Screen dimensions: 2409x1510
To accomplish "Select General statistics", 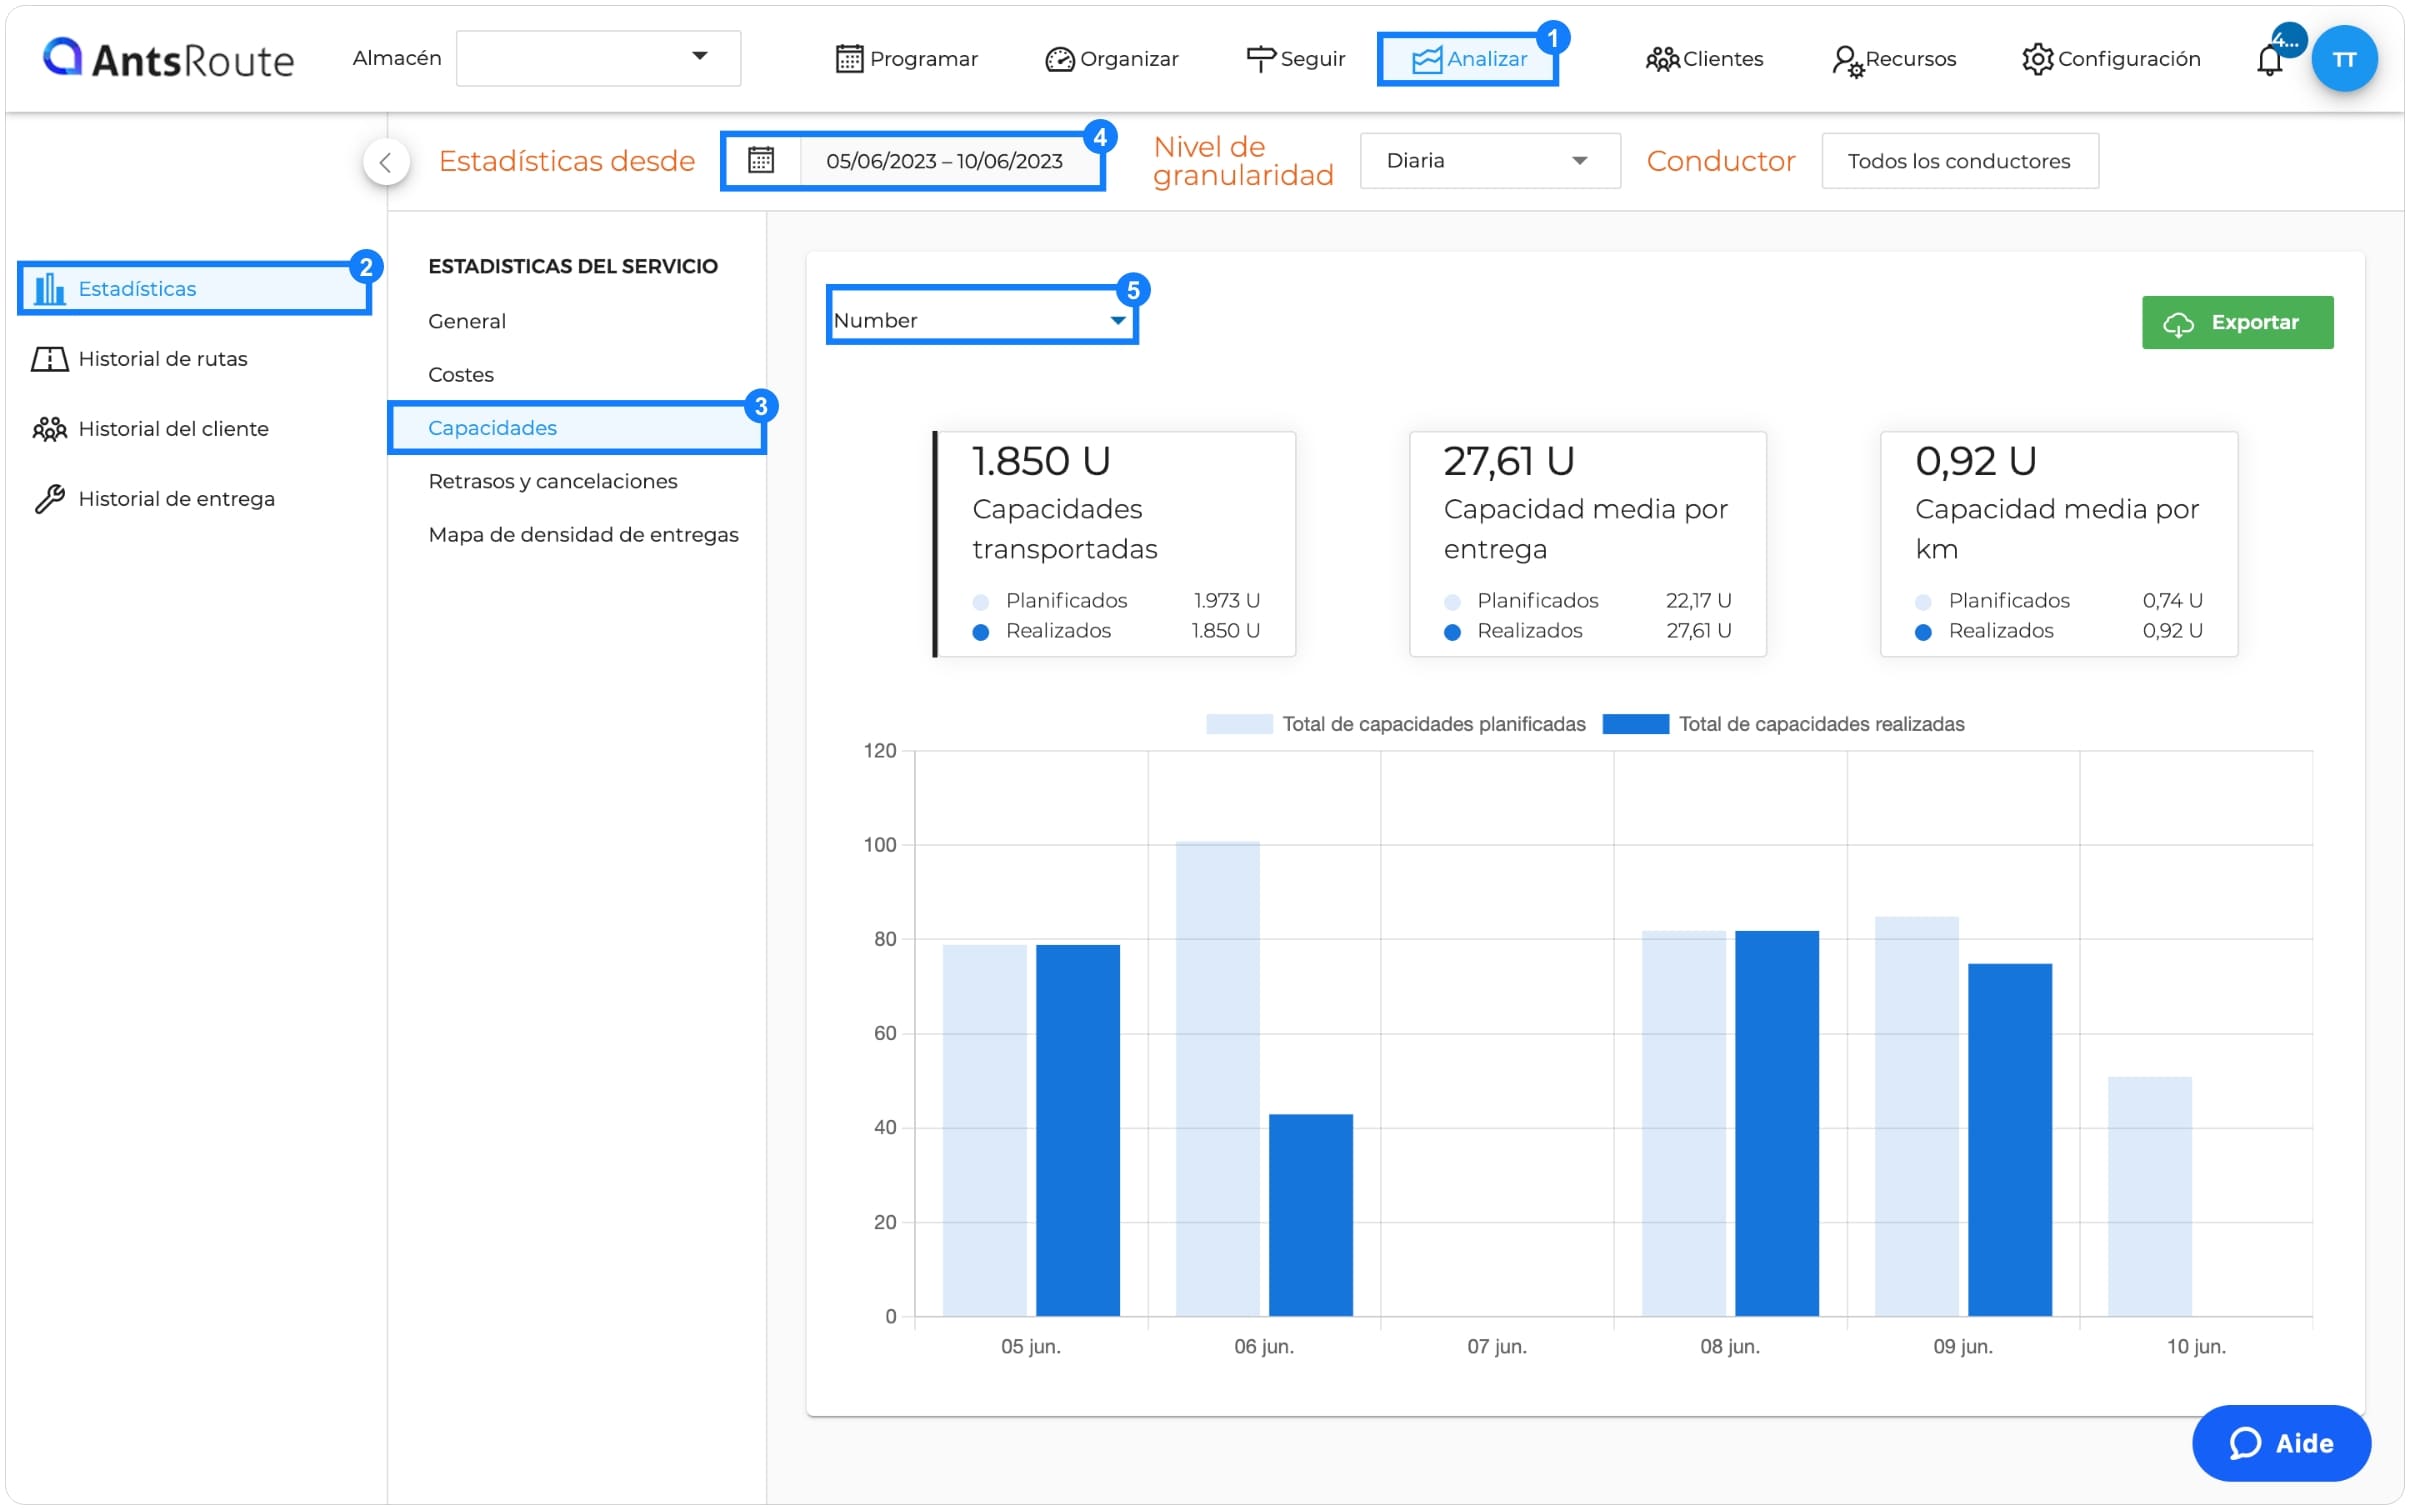I will point(466,321).
